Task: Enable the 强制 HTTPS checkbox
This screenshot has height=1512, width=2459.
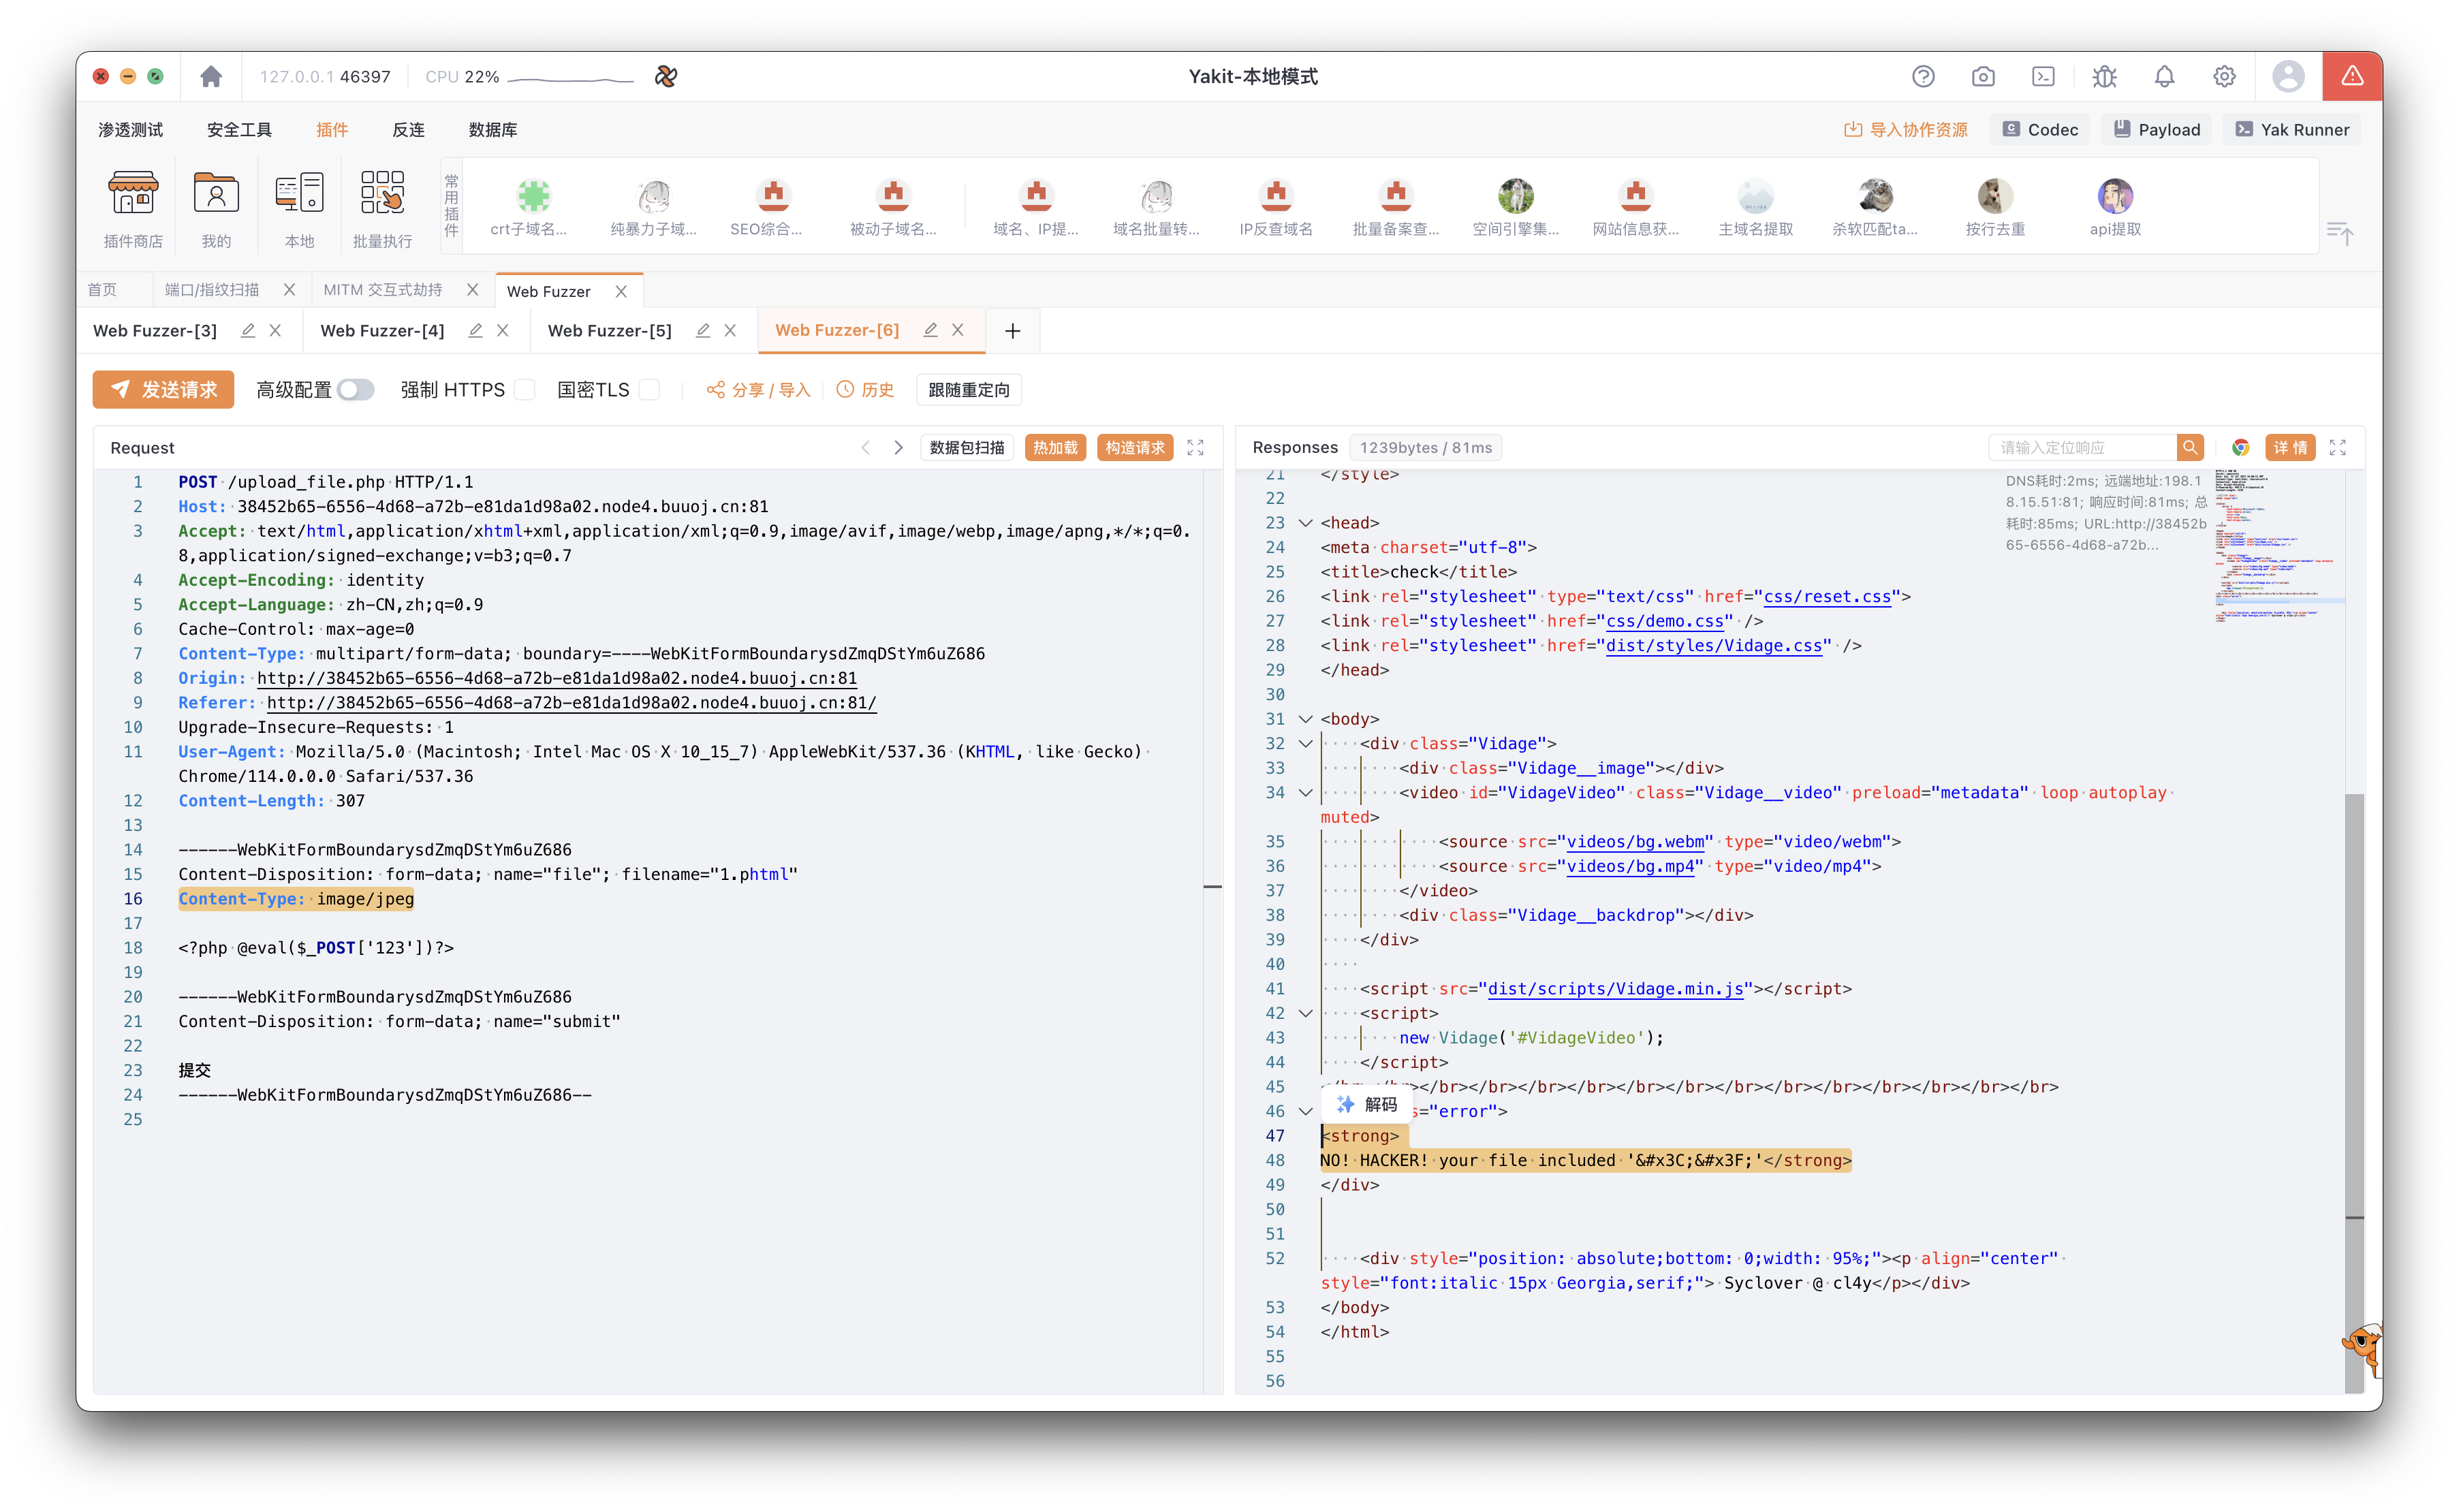Action: tap(525, 390)
